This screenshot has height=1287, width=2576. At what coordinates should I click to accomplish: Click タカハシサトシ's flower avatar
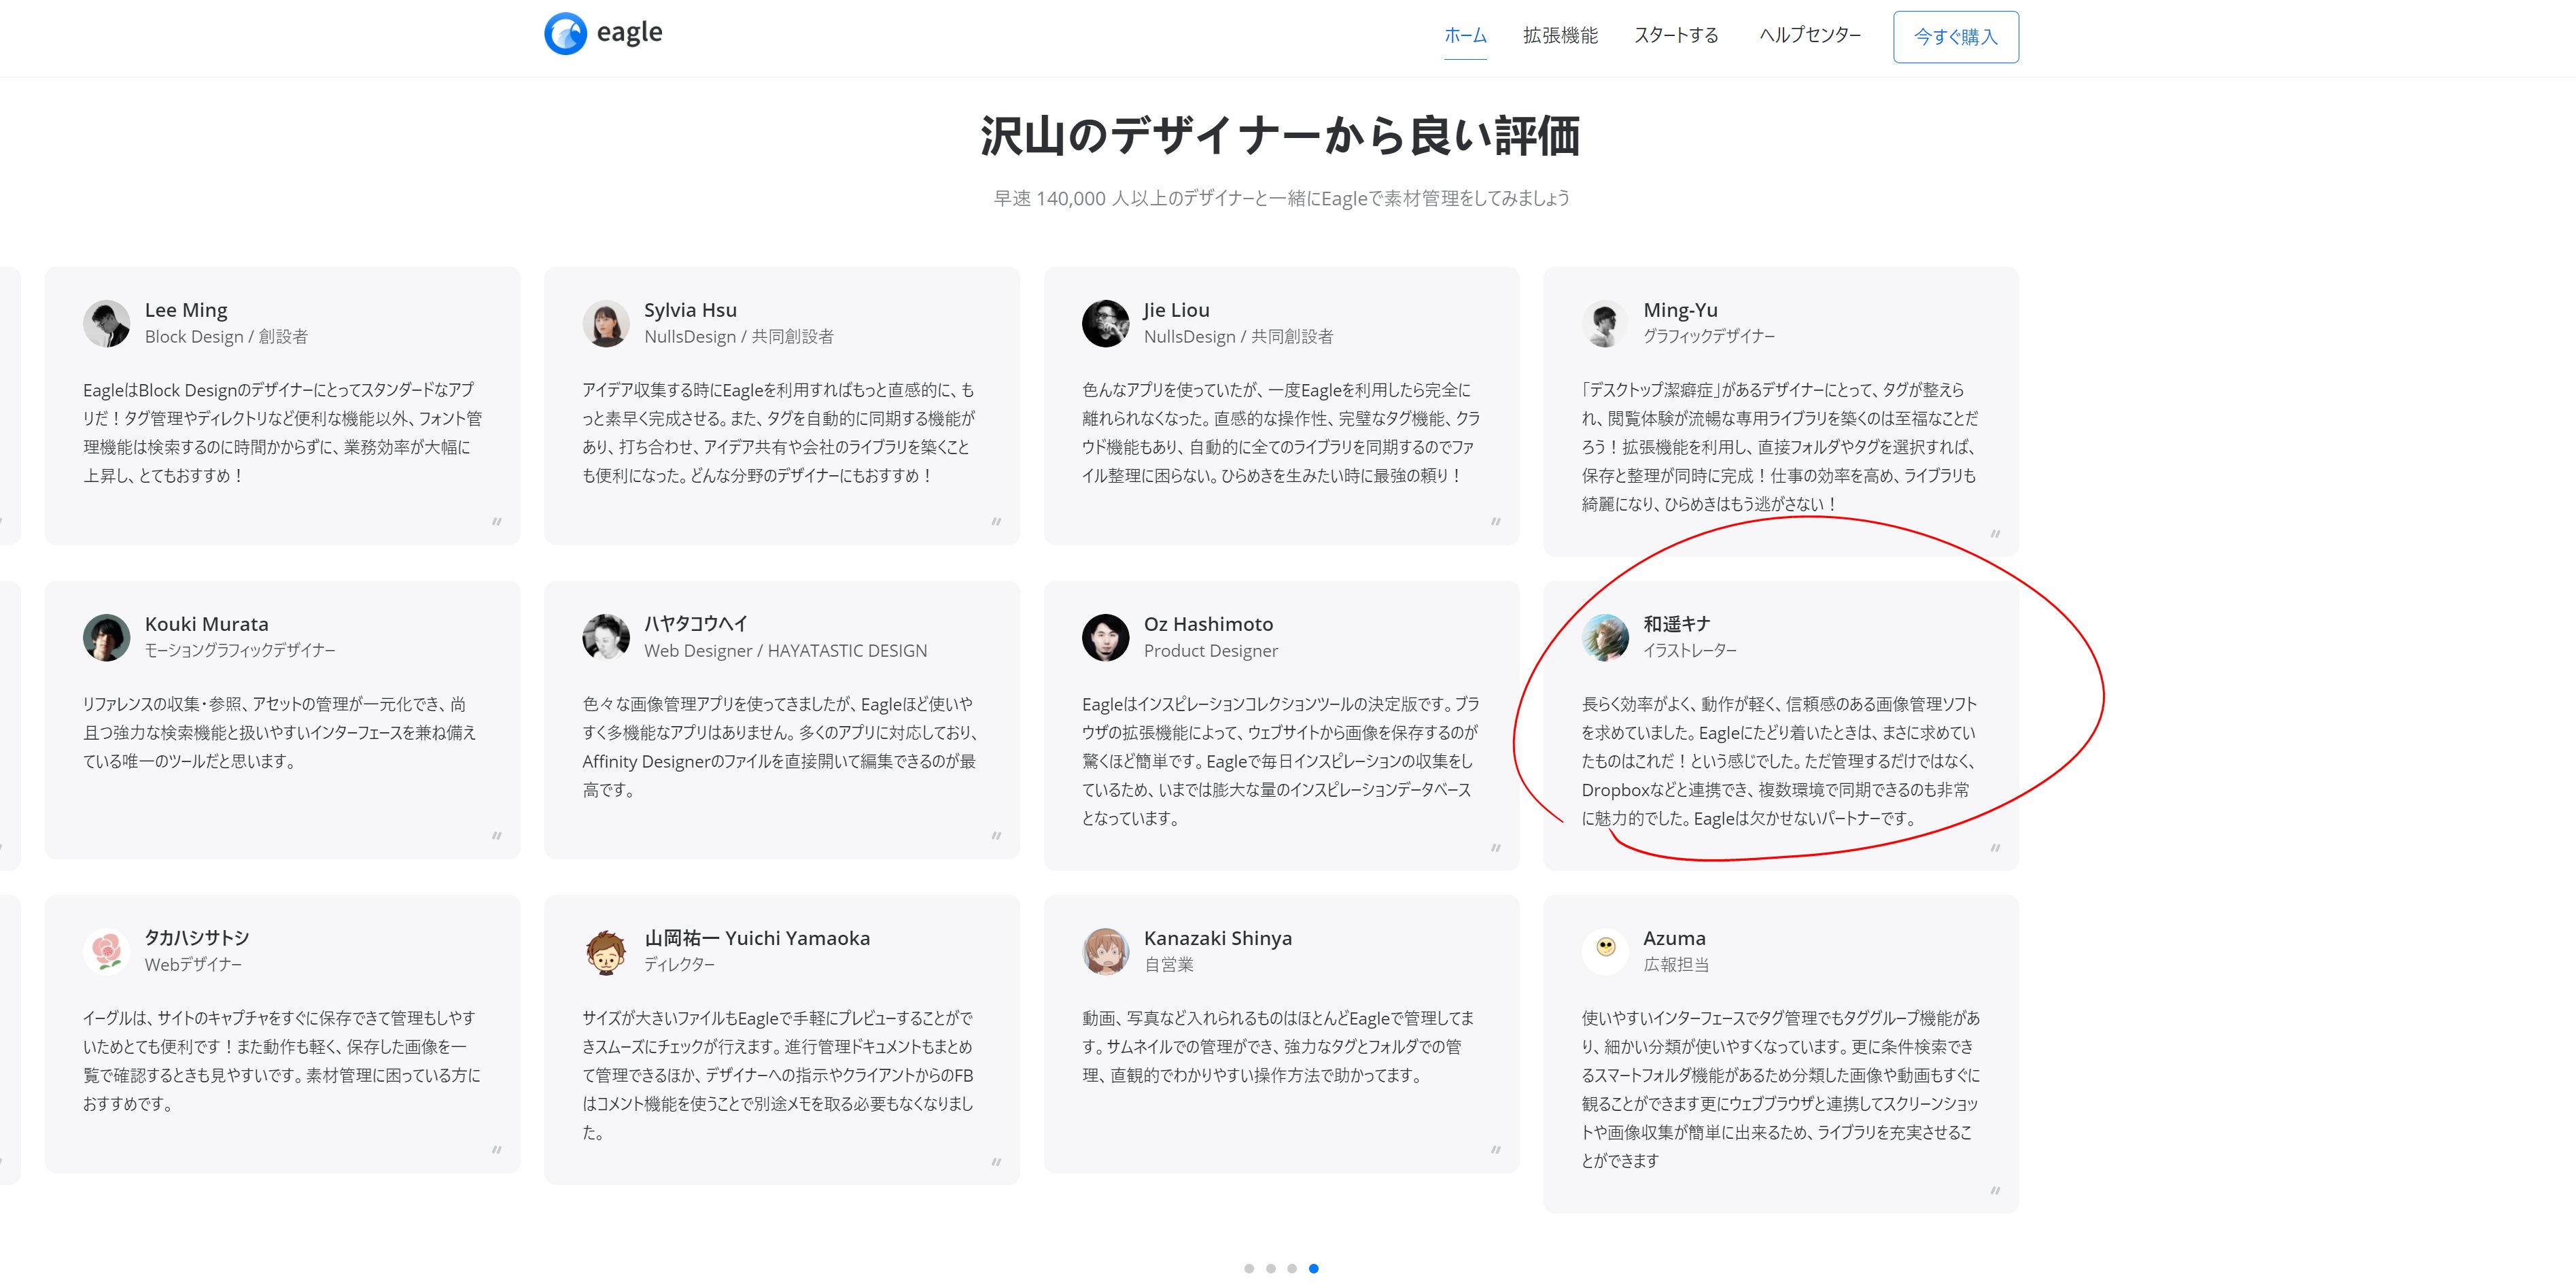click(106, 952)
